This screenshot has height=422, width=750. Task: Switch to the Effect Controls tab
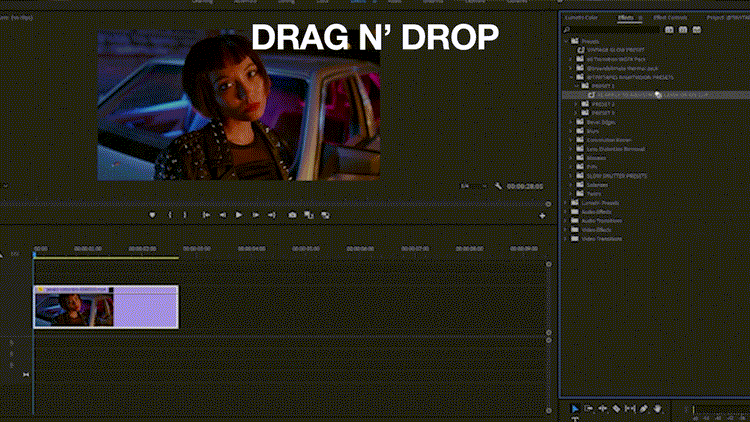670,18
